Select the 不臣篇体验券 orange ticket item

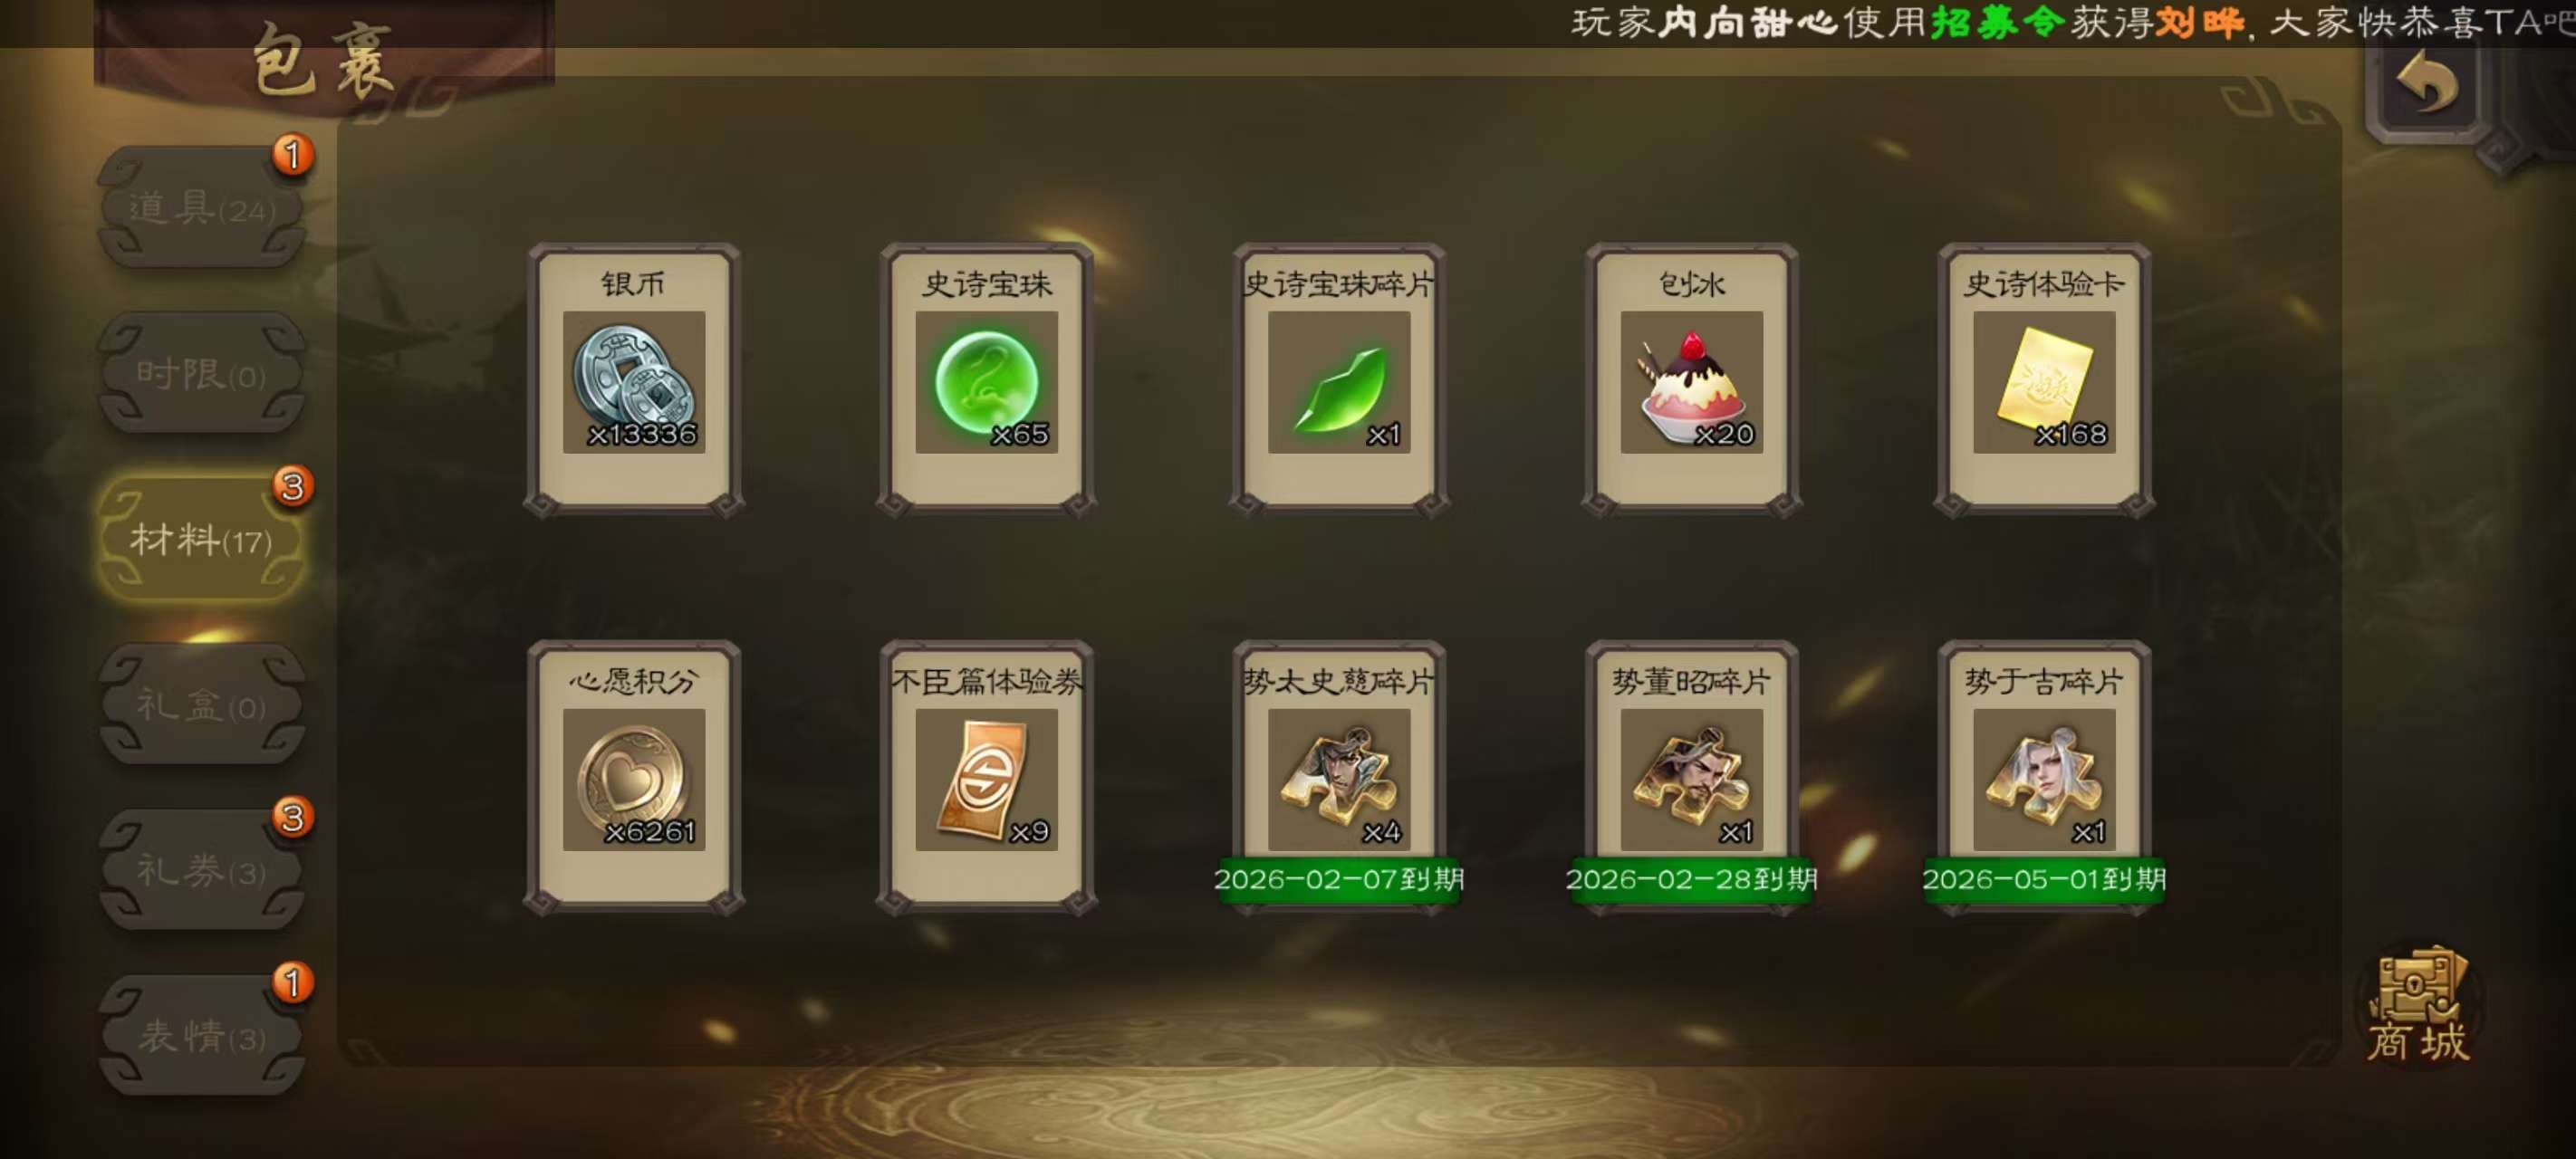[986, 777]
